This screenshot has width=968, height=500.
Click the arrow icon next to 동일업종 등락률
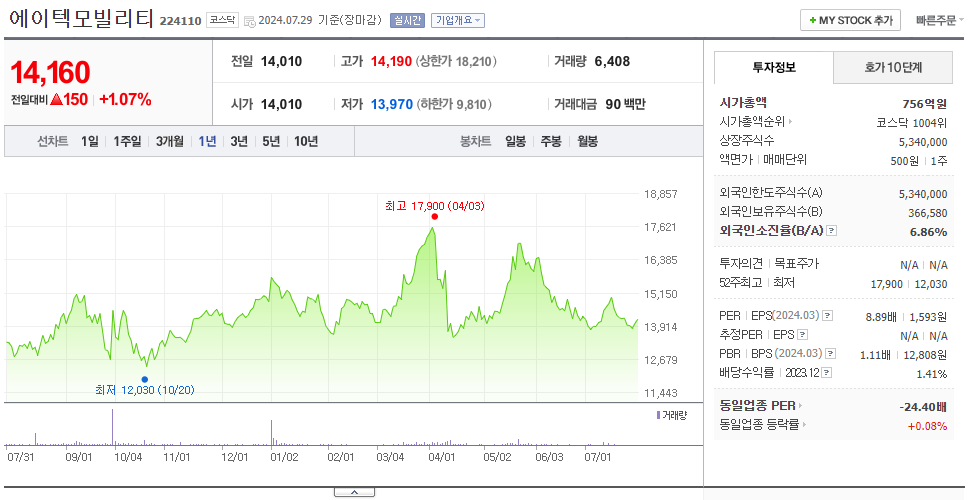pos(804,425)
